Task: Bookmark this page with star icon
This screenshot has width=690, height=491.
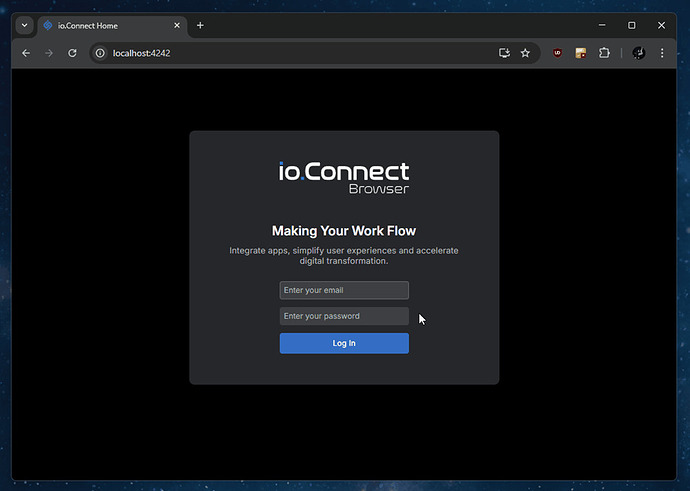Action: (x=525, y=53)
